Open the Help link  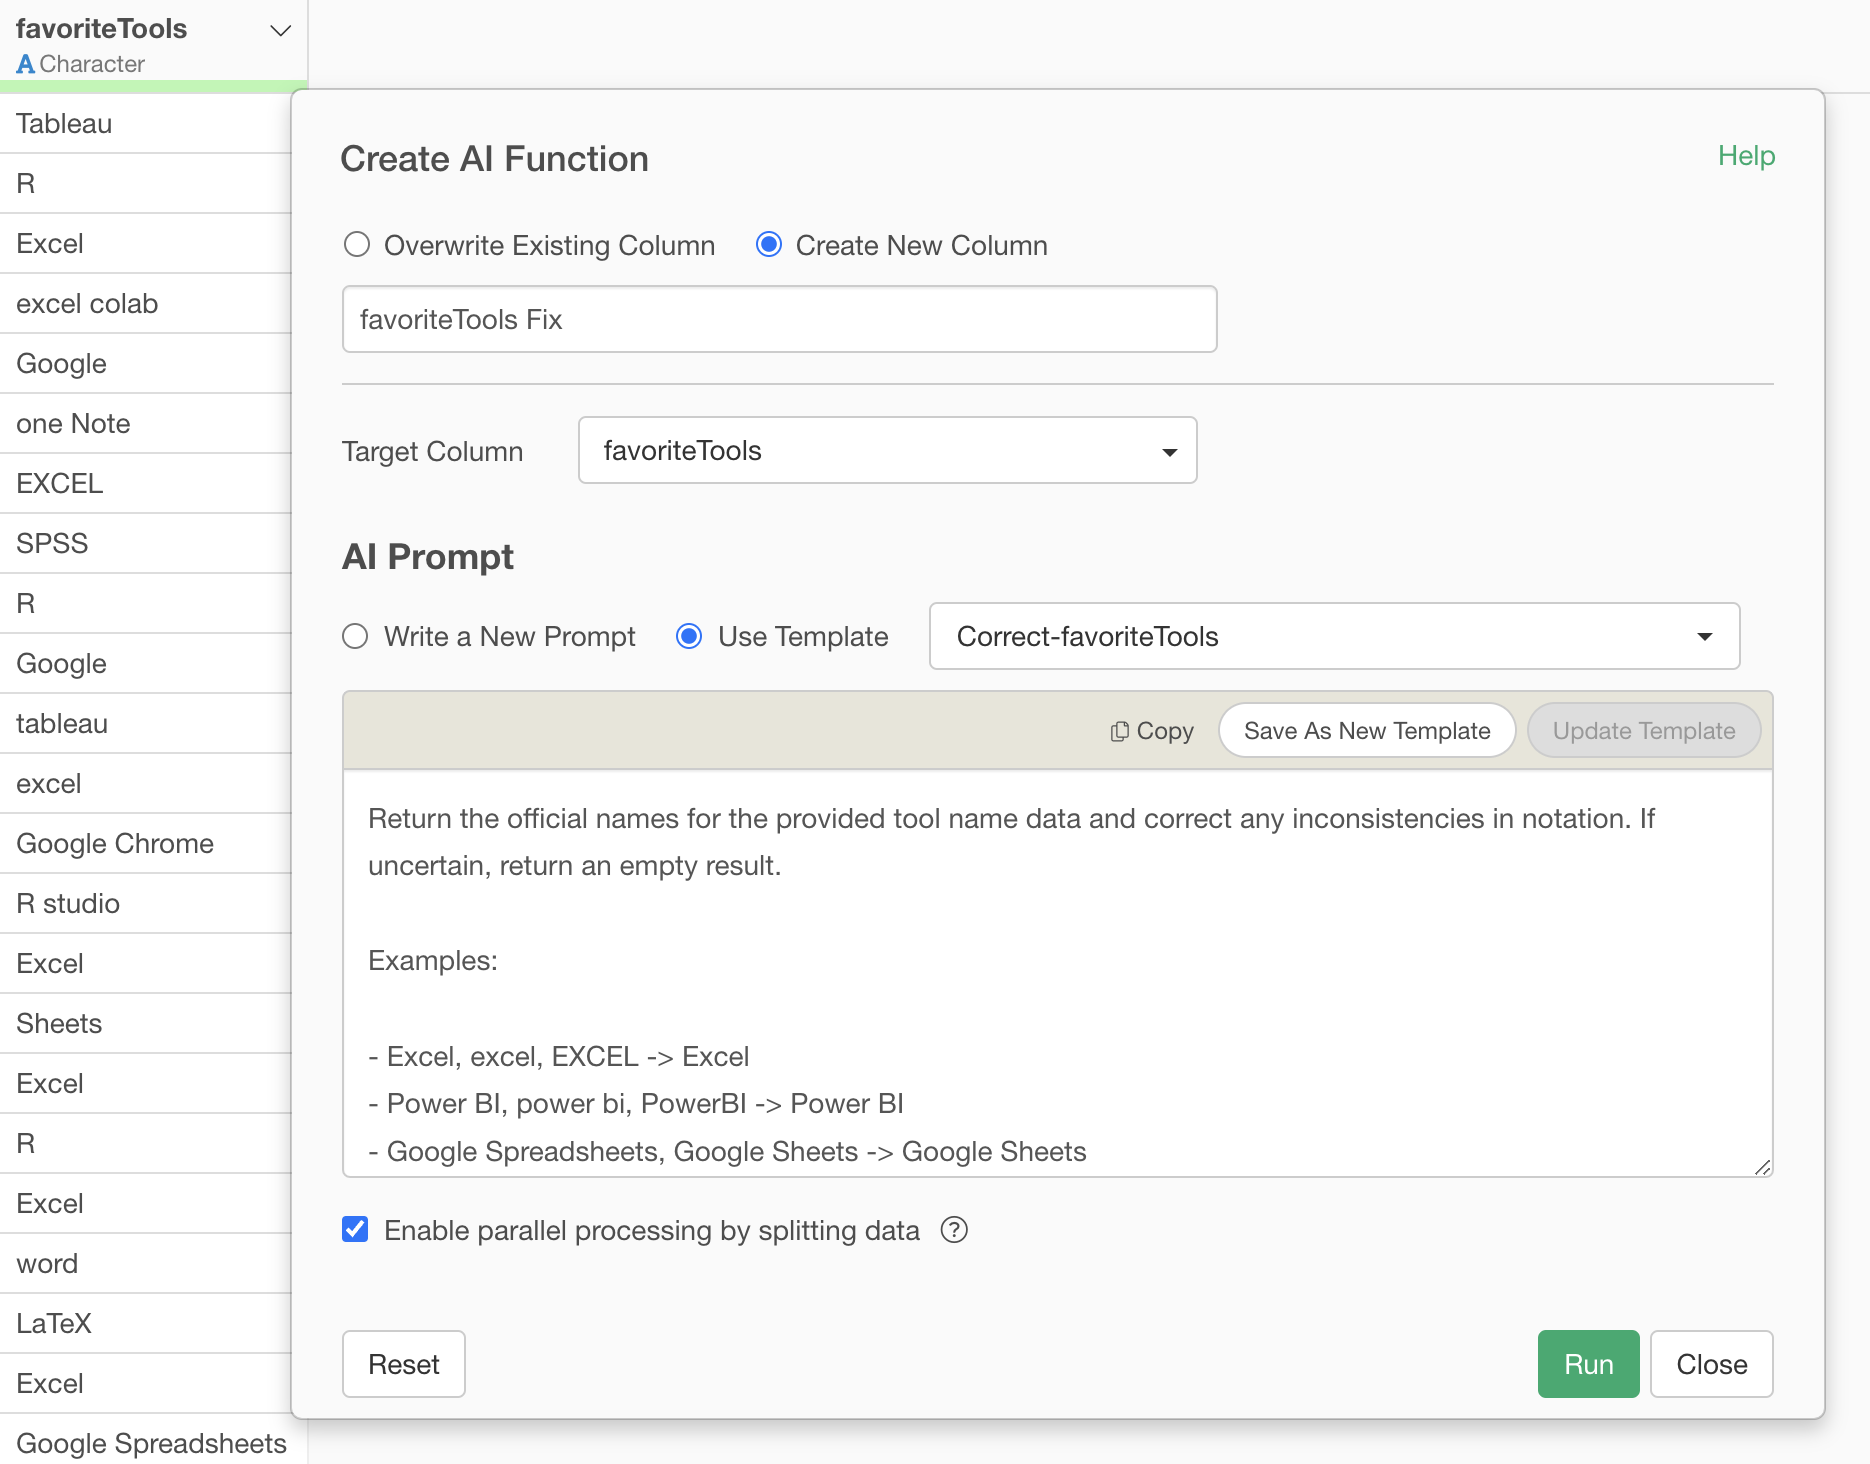point(1746,156)
